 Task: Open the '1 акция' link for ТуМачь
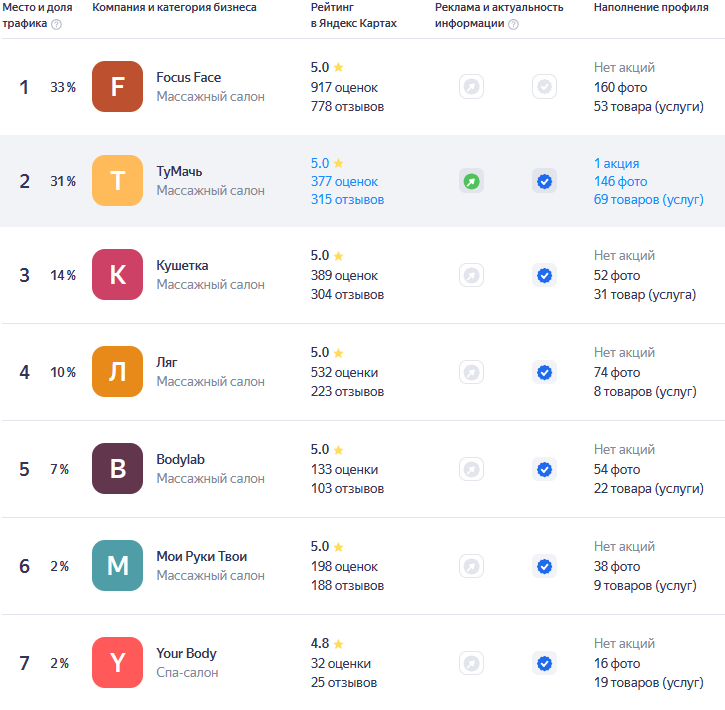[616, 163]
